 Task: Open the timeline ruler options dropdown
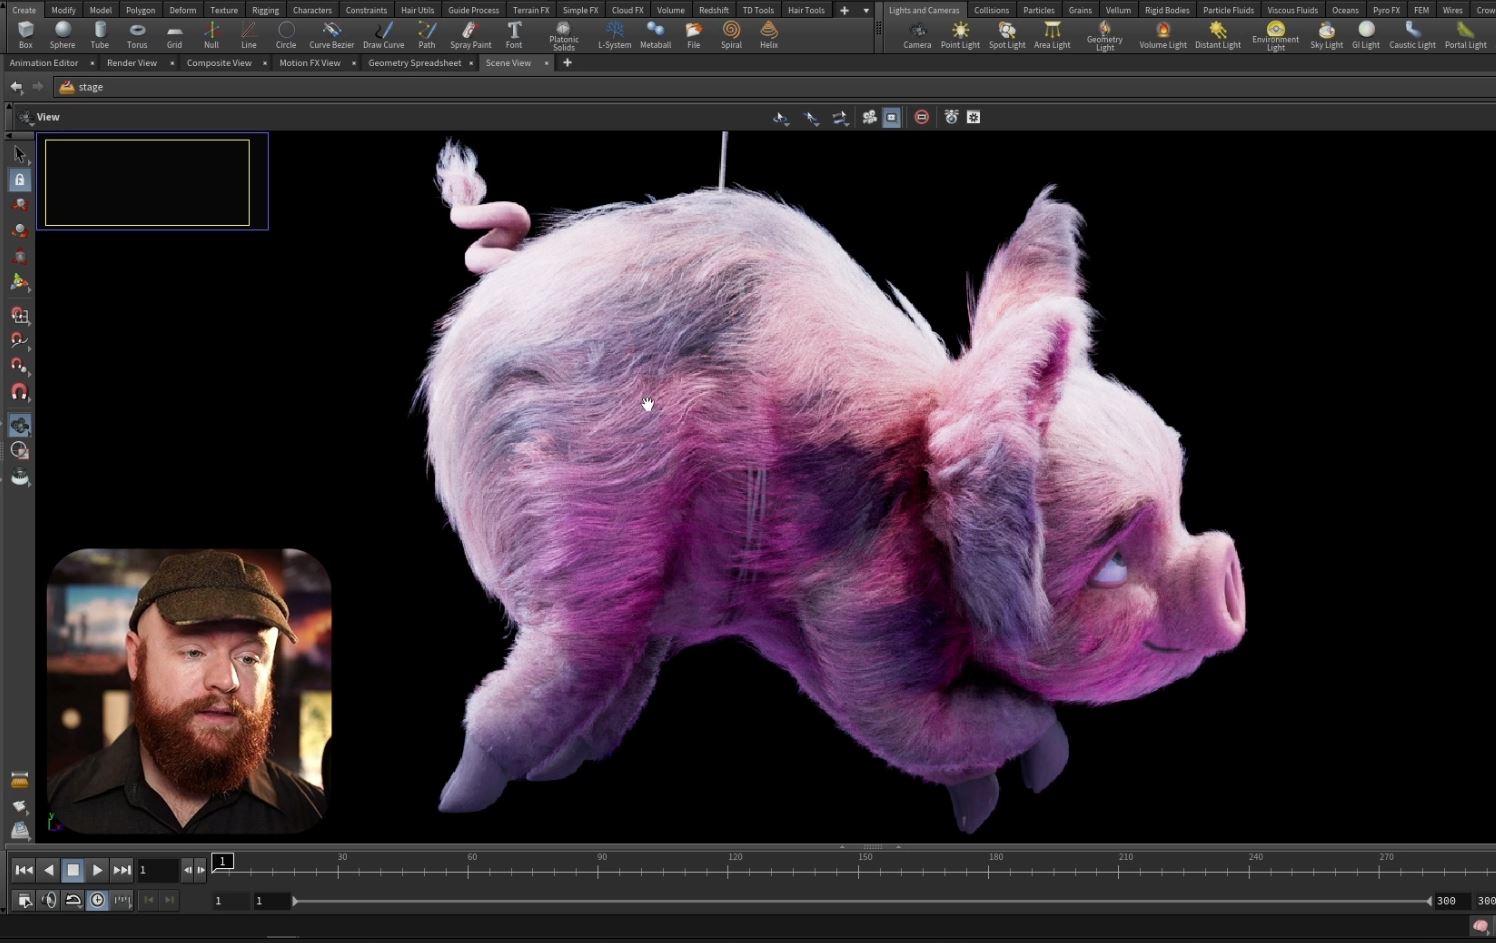(121, 900)
